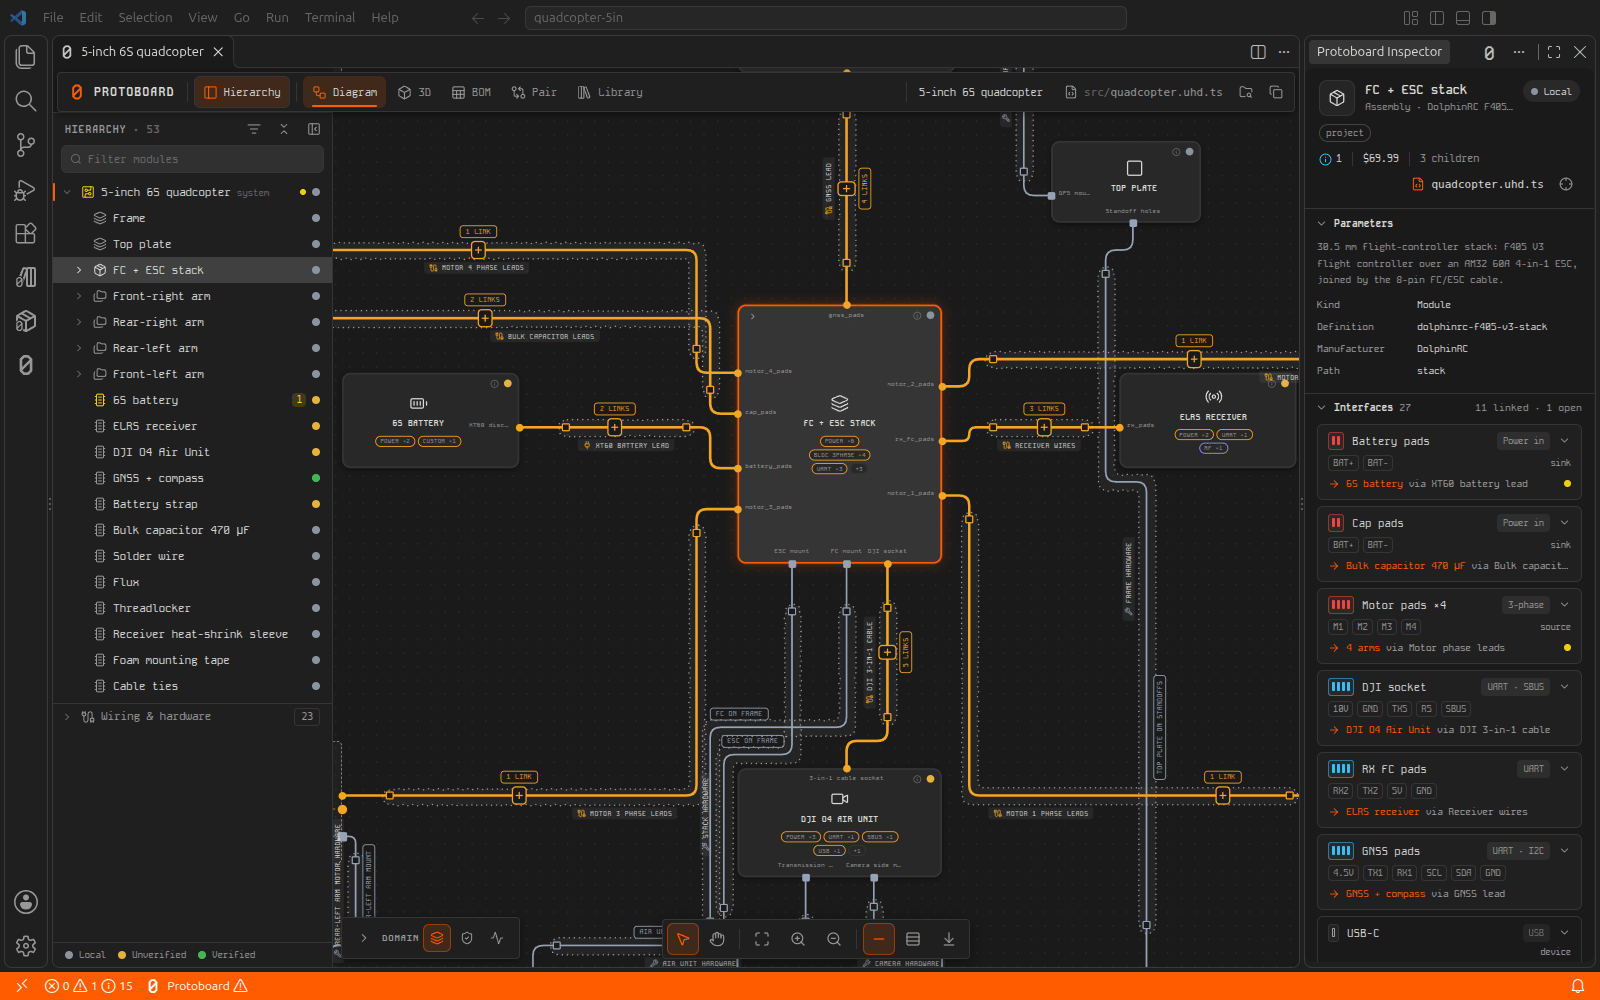Open Extensions view in activity bar
This screenshot has height=1000, width=1600.
point(26,233)
